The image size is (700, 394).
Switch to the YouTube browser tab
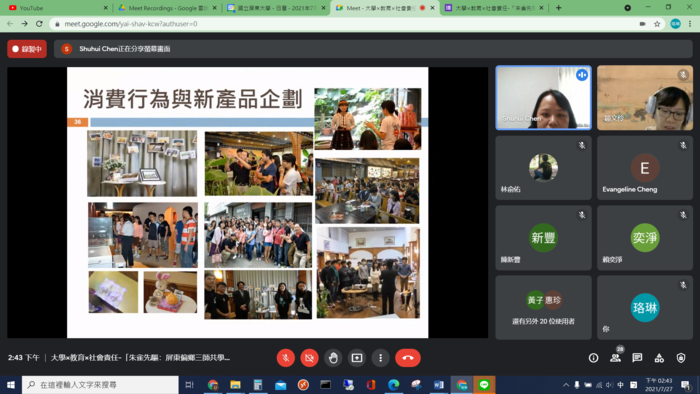pos(57,8)
